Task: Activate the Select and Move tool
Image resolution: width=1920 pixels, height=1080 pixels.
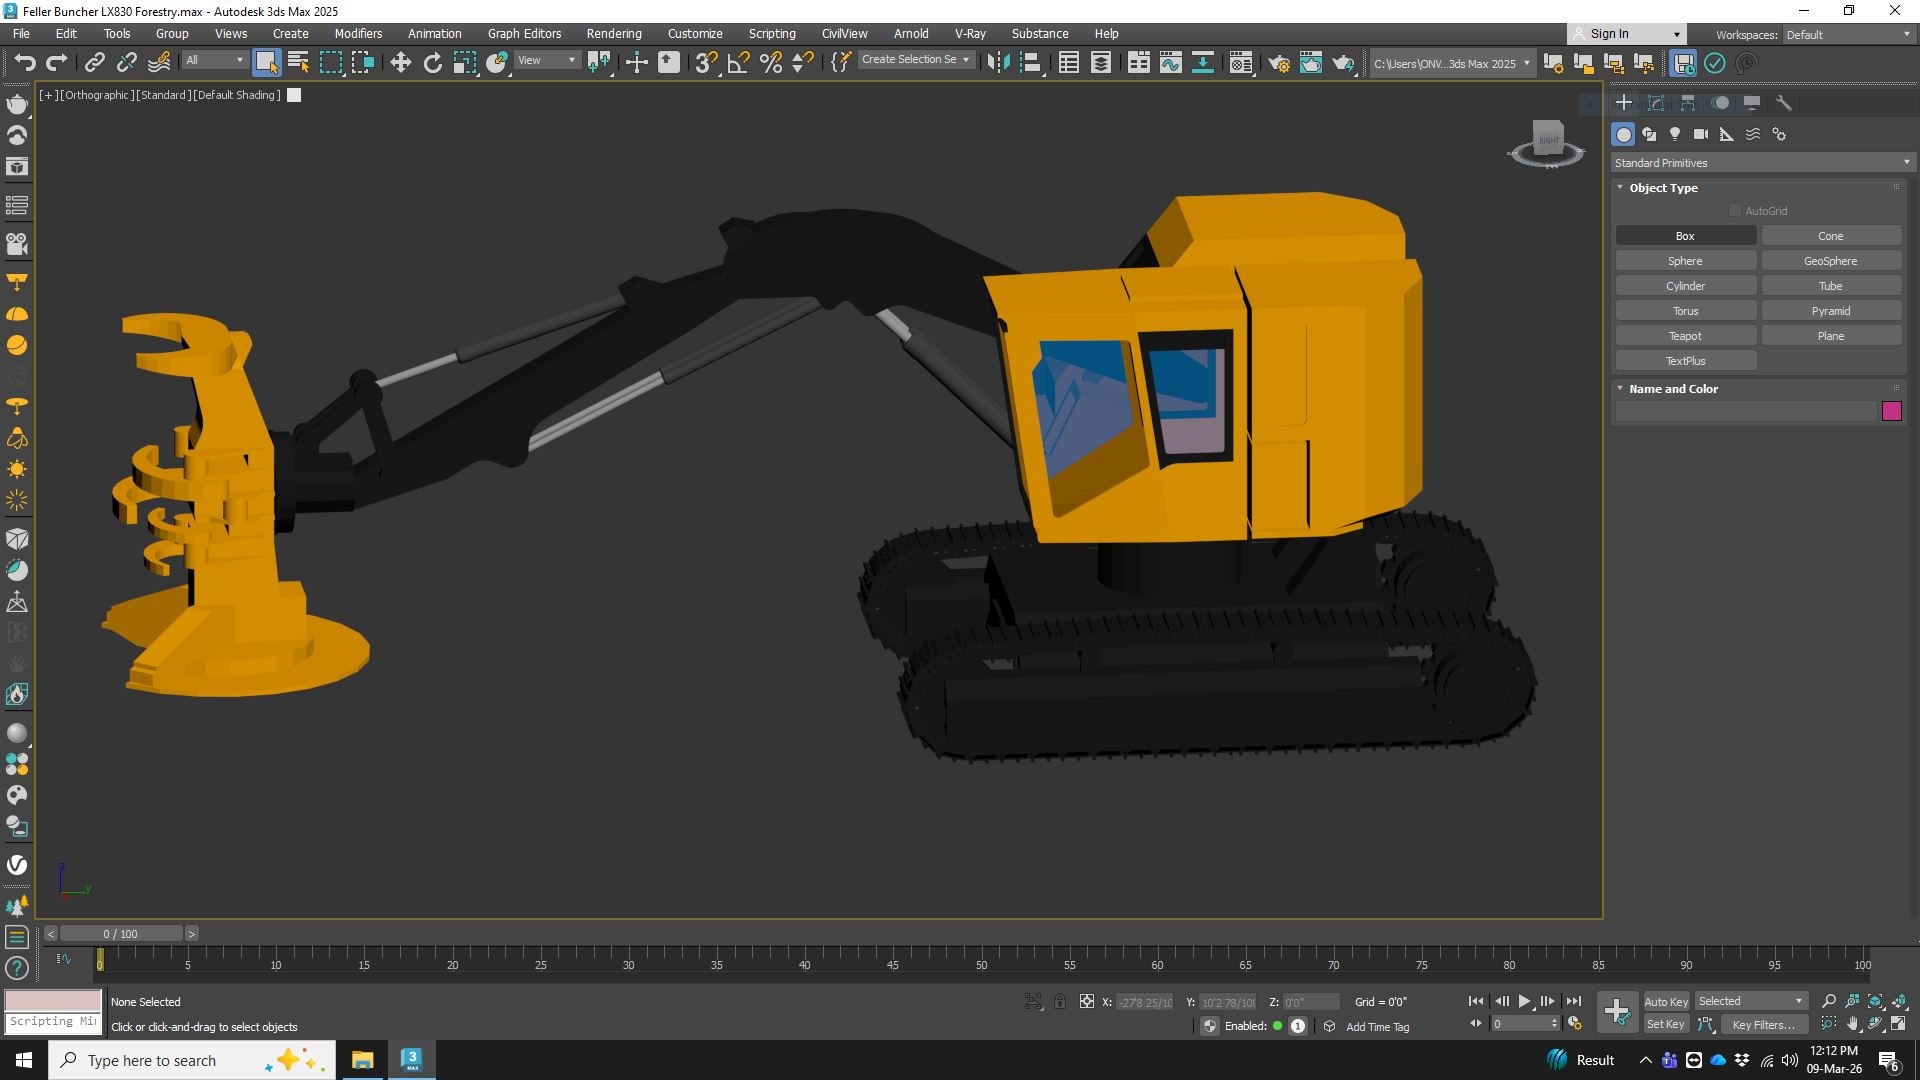Action: point(400,63)
